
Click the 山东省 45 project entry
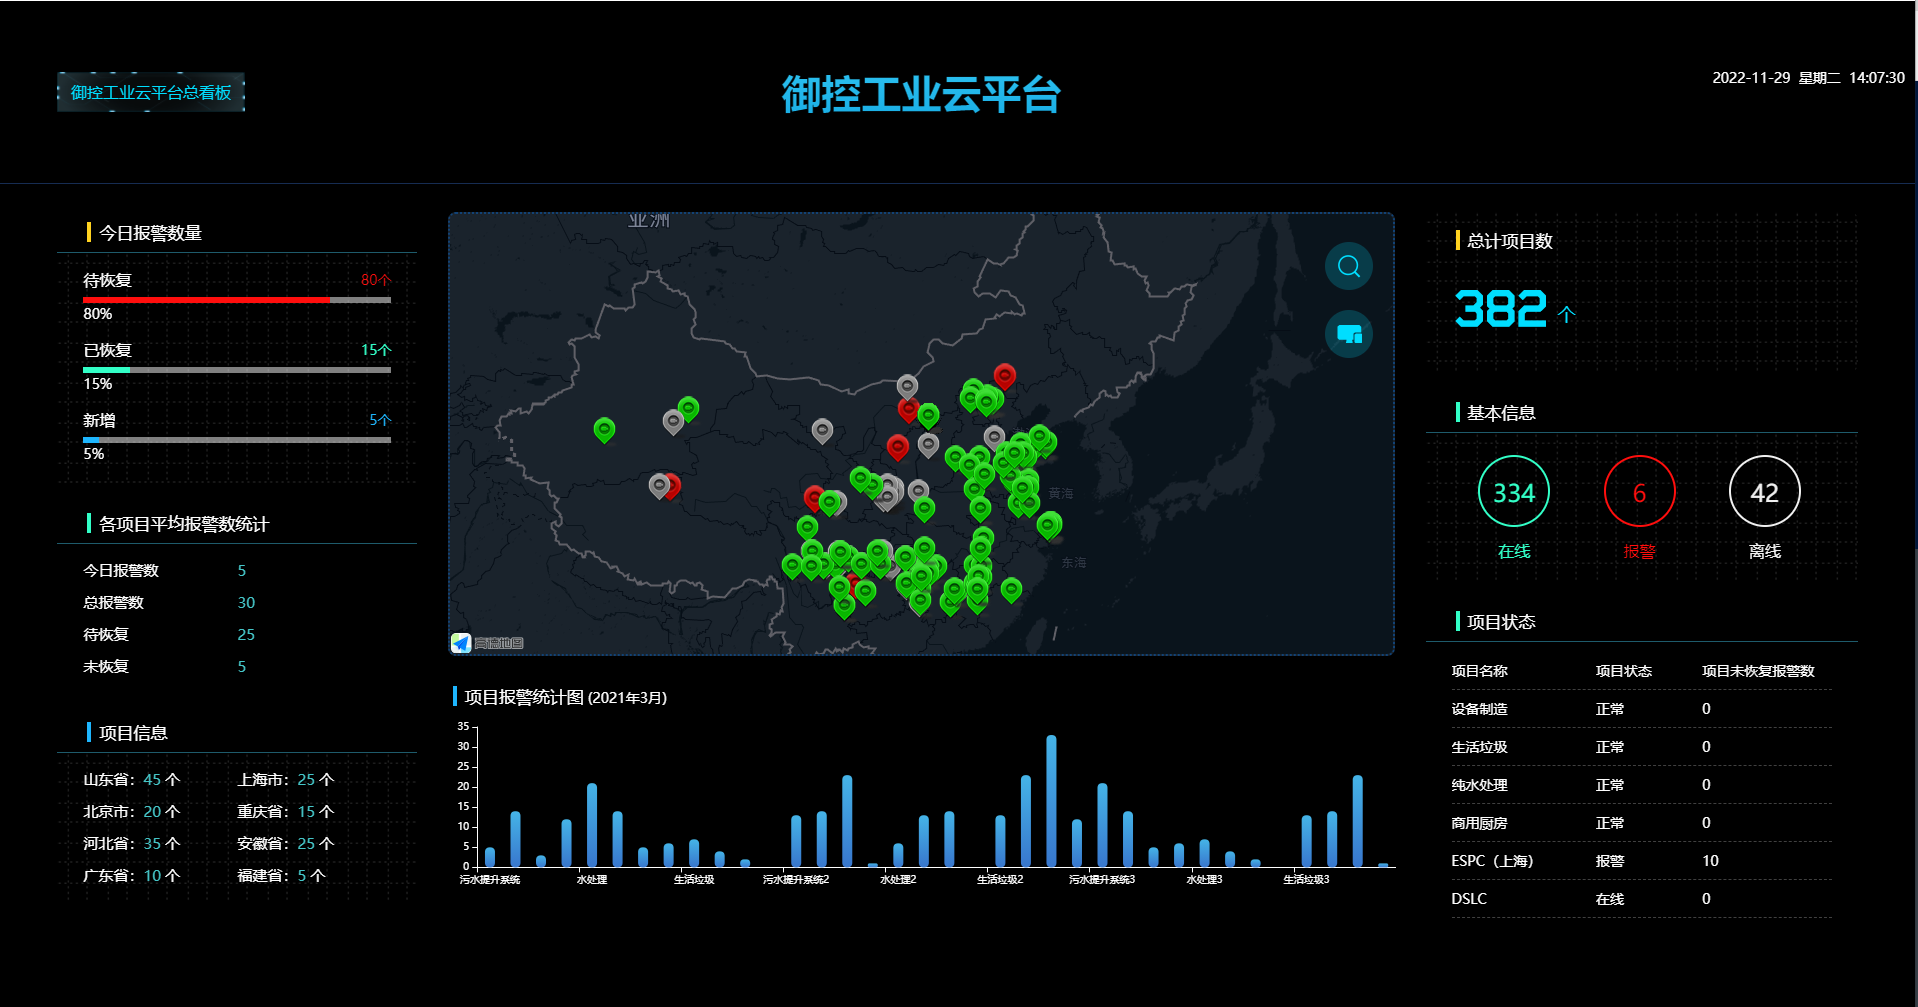[x=131, y=780]
